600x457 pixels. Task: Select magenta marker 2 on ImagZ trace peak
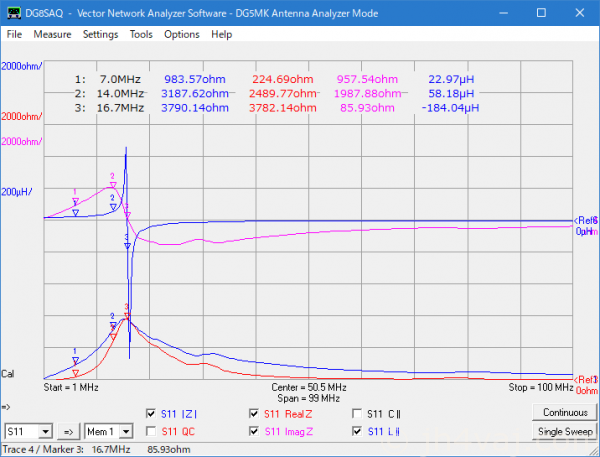point(112,185)
